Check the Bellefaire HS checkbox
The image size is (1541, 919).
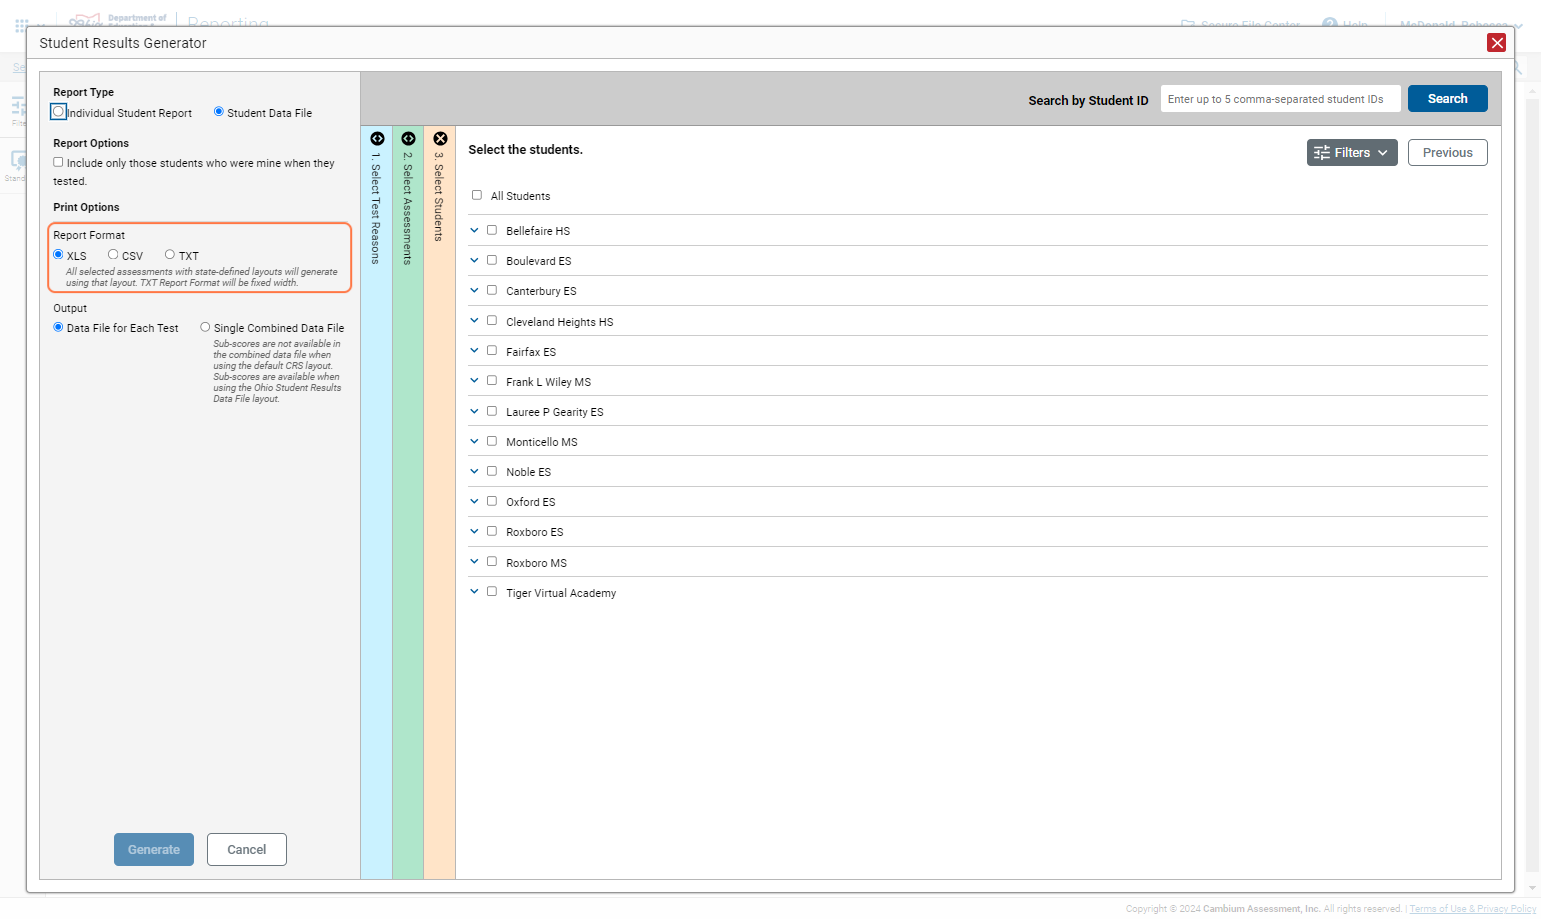492,230
